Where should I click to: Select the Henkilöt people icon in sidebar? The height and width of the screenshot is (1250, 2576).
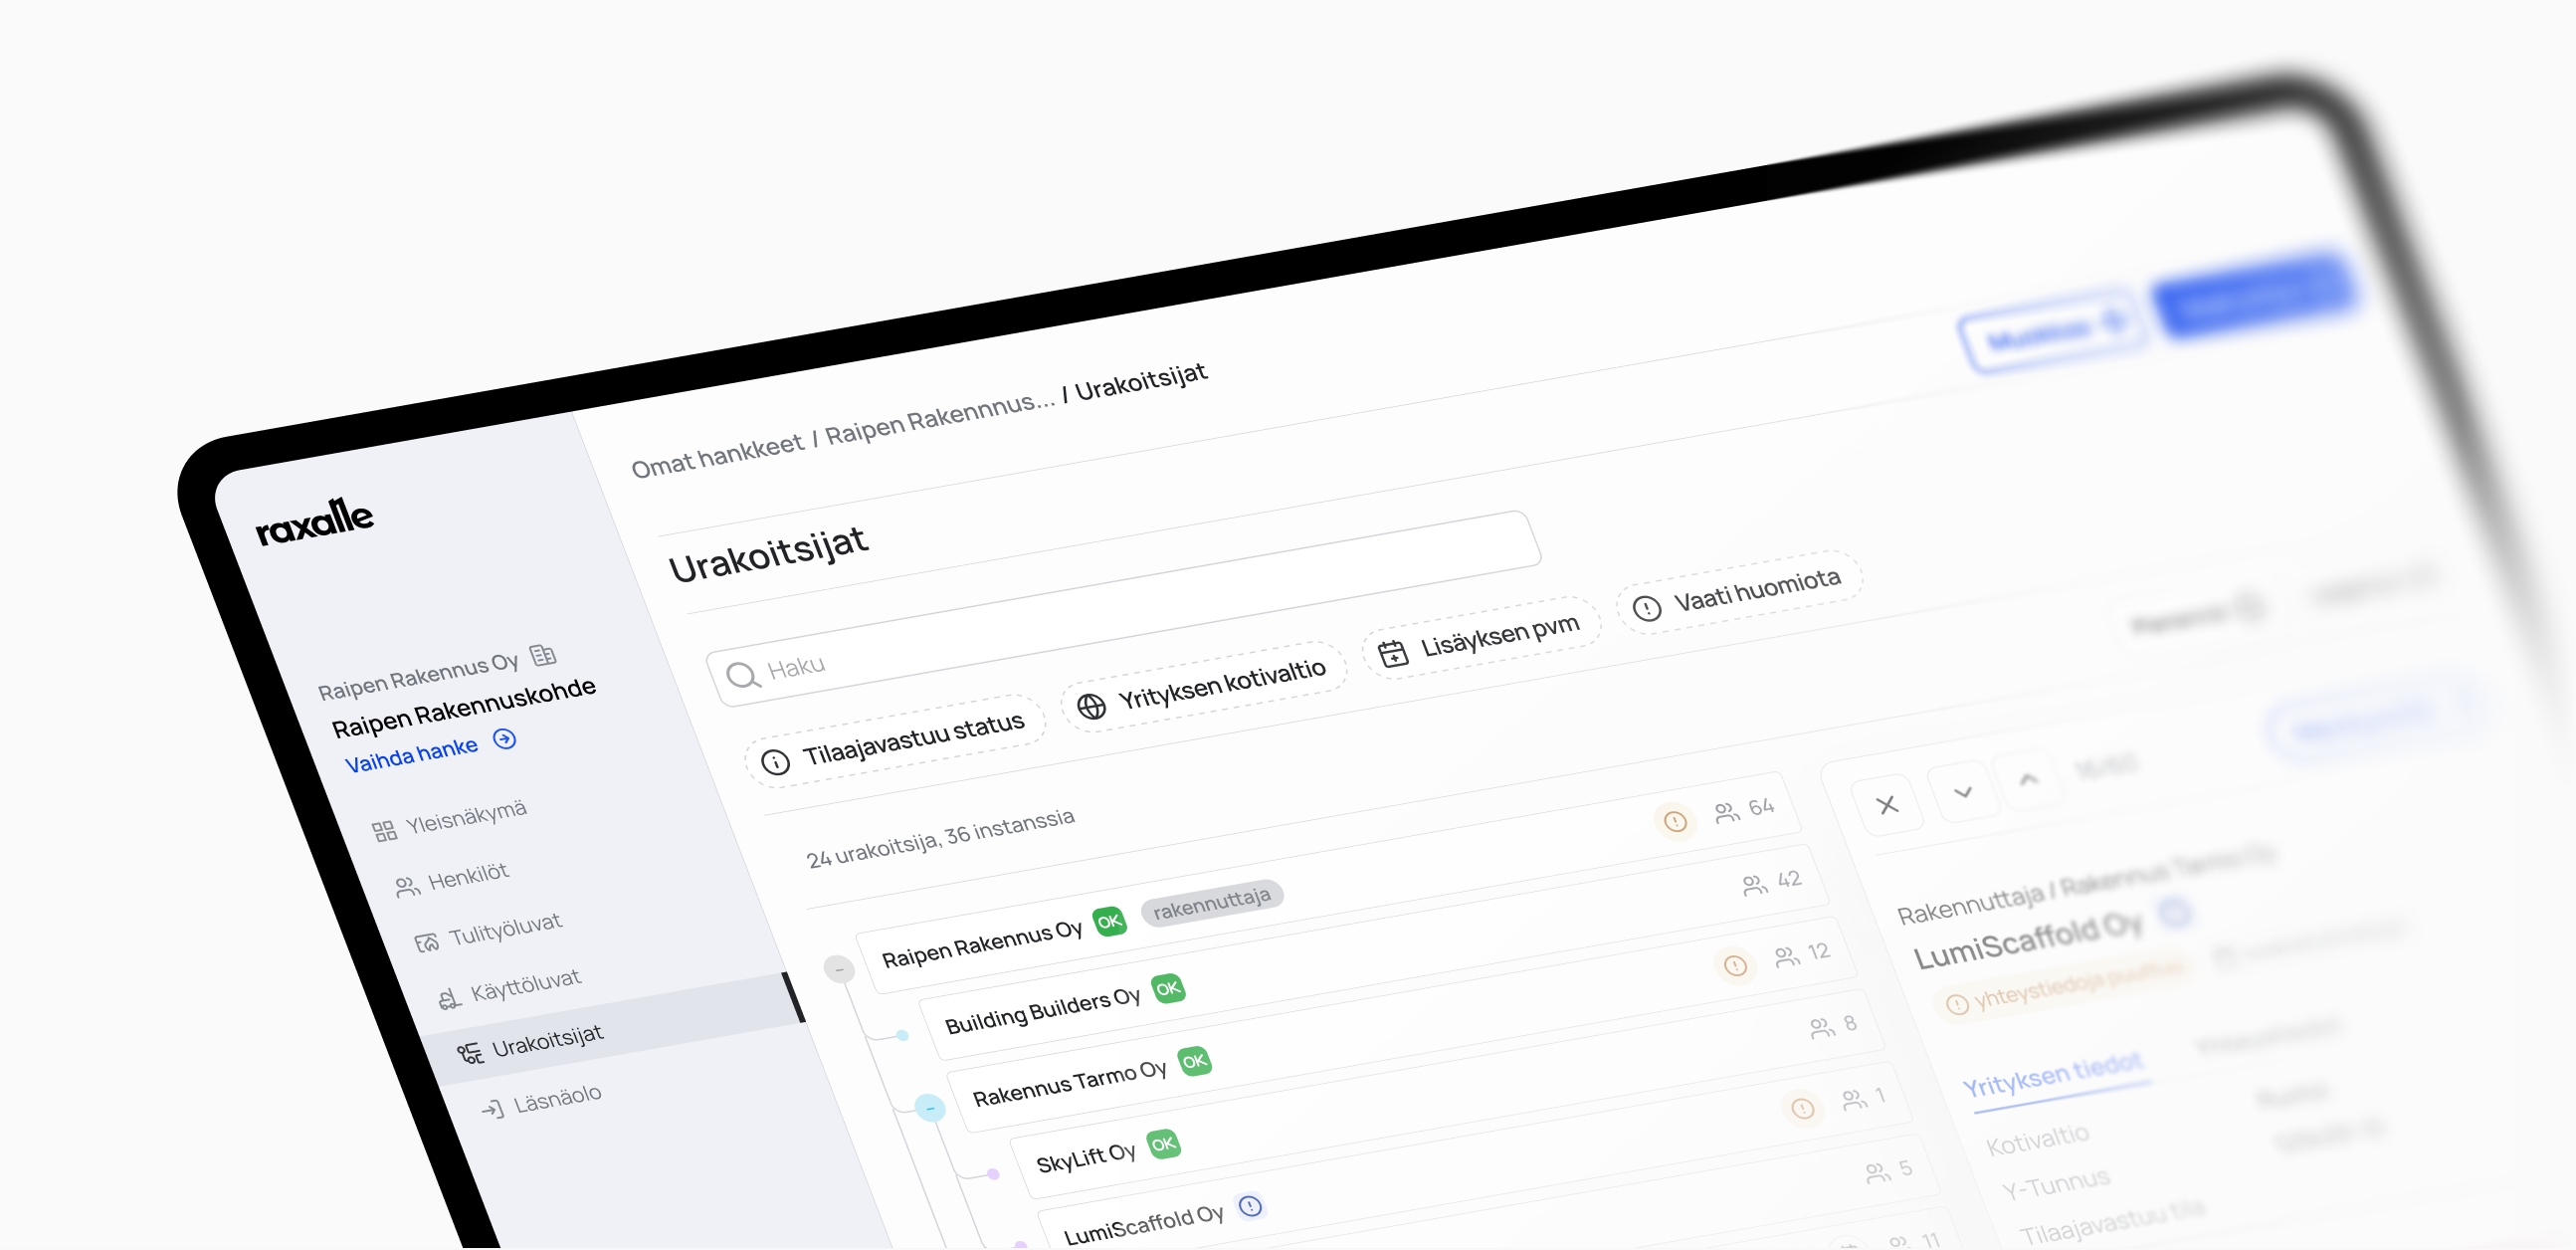(407, 886)
